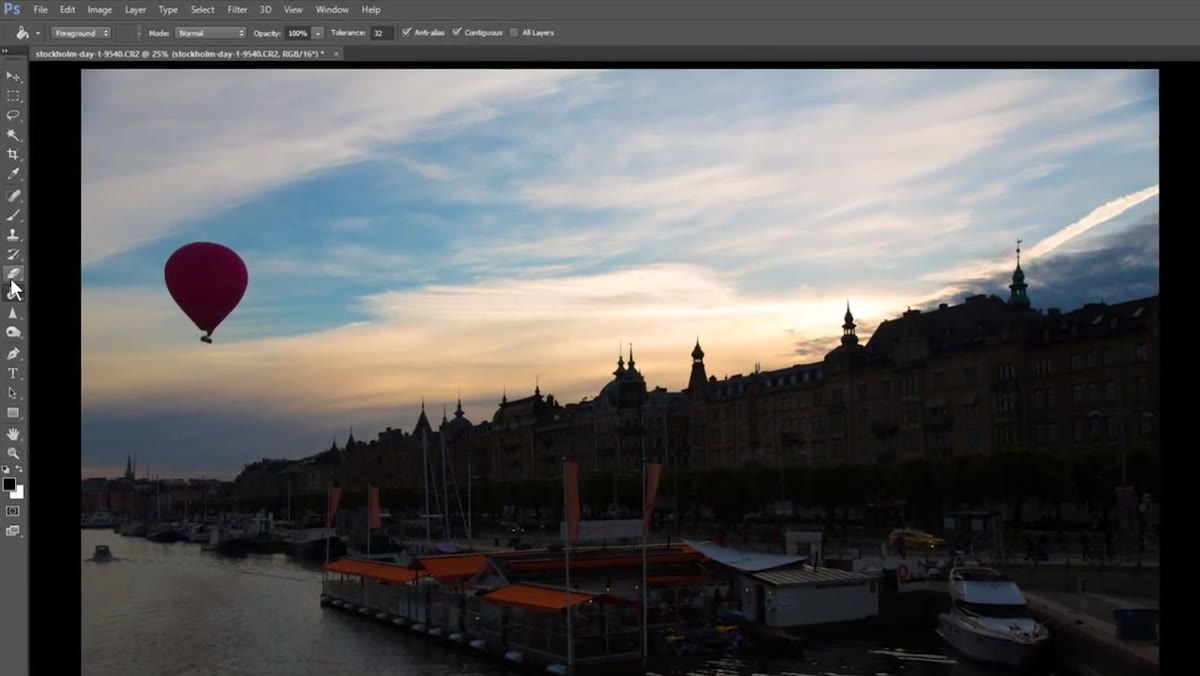Toggle the Contiguous checkbox

457,33
